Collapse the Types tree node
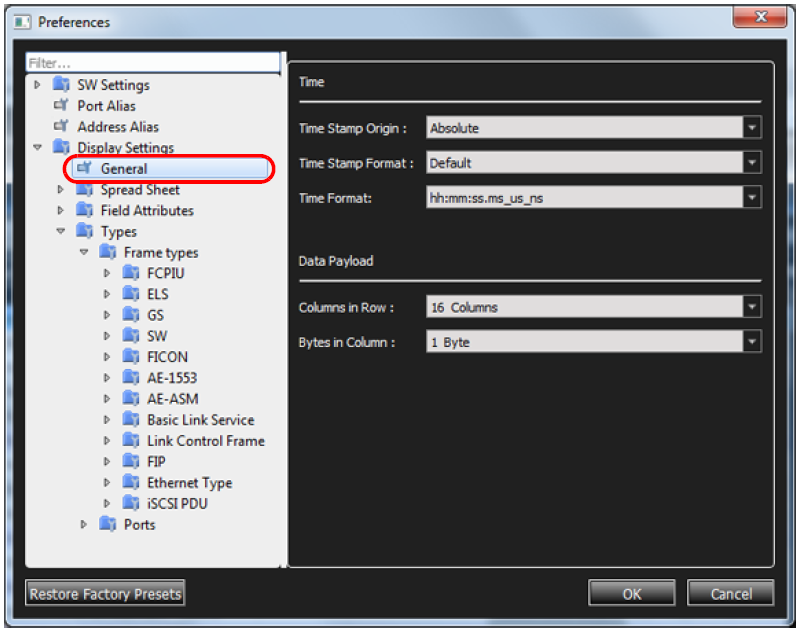 click(60, 231)
